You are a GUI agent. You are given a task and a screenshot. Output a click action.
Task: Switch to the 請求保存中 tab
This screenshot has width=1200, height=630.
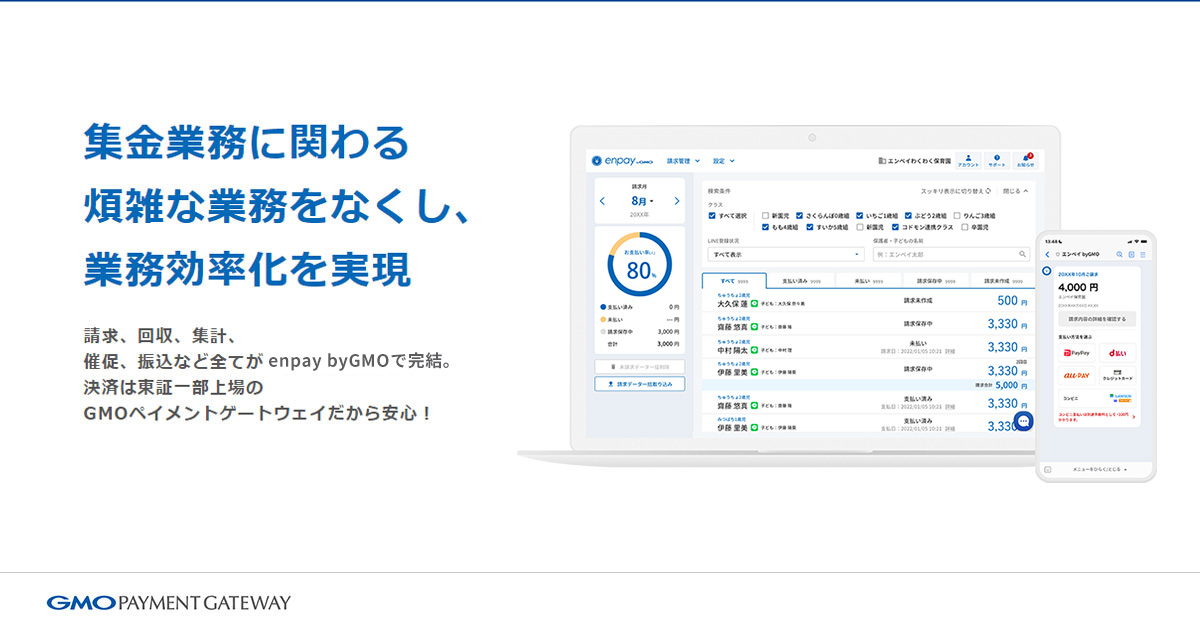936,281
